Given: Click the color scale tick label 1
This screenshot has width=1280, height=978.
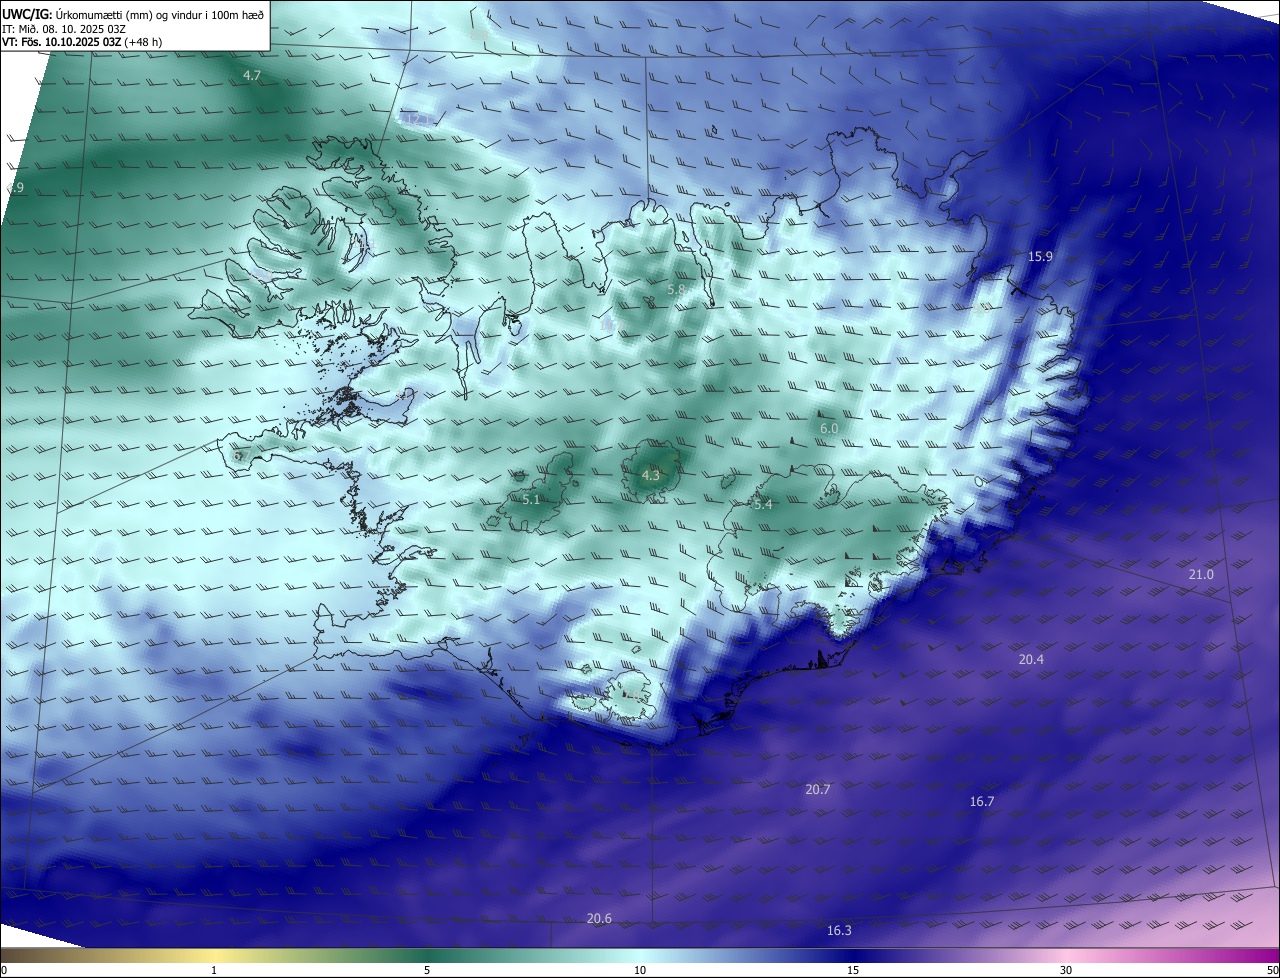Looking at the screenshot, I should click(x=214, y=970).
